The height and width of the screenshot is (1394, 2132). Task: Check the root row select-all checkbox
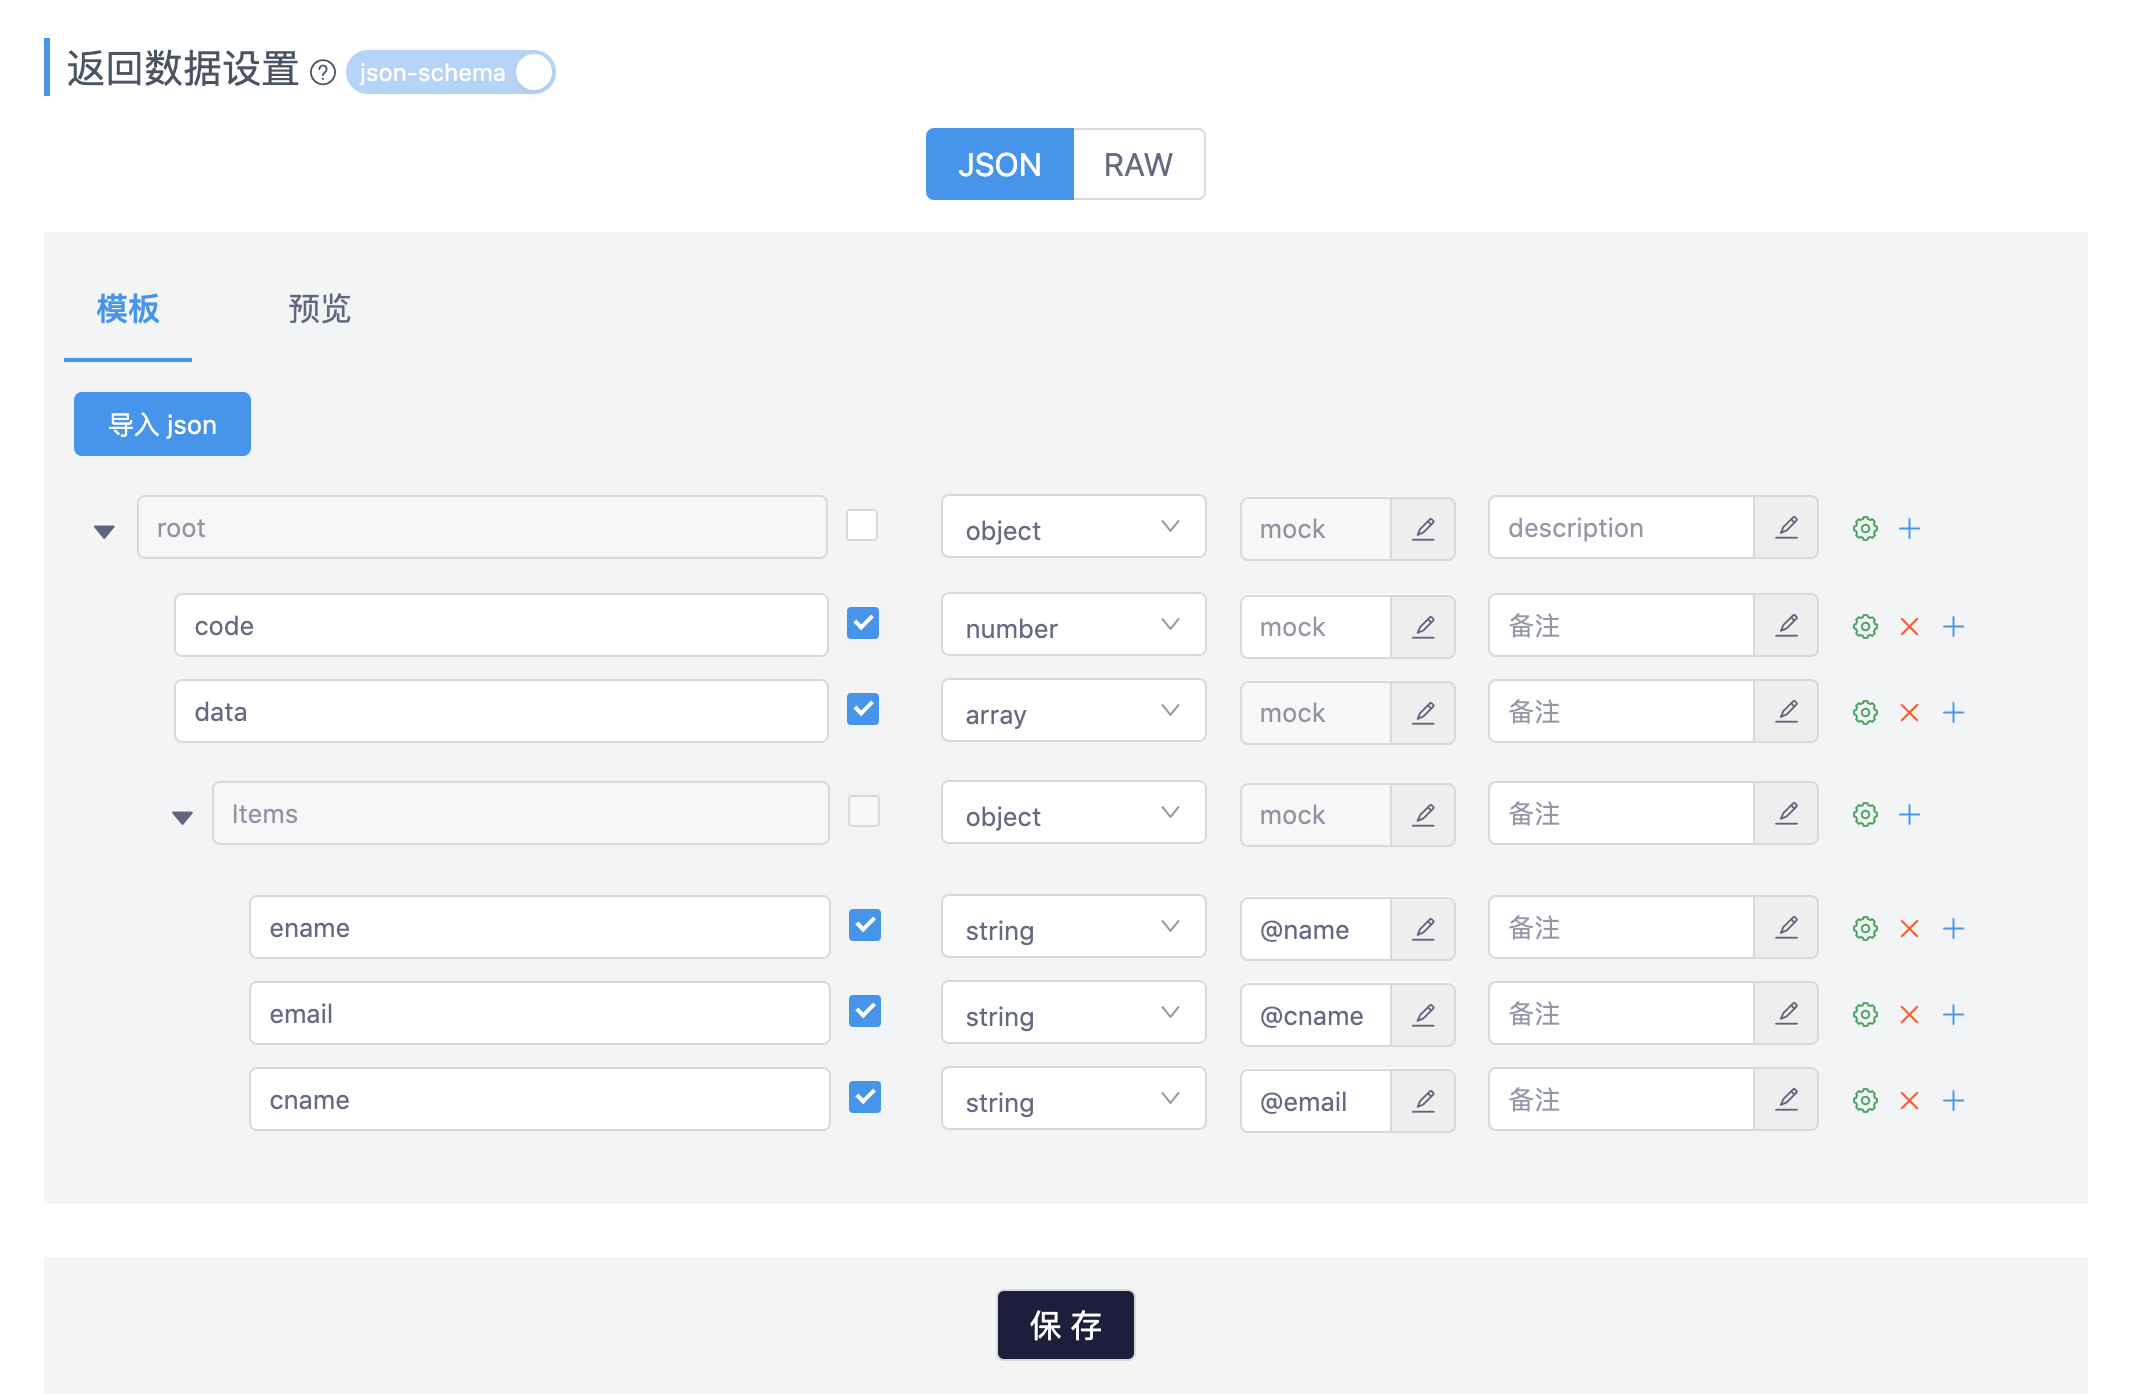(862, 526)
